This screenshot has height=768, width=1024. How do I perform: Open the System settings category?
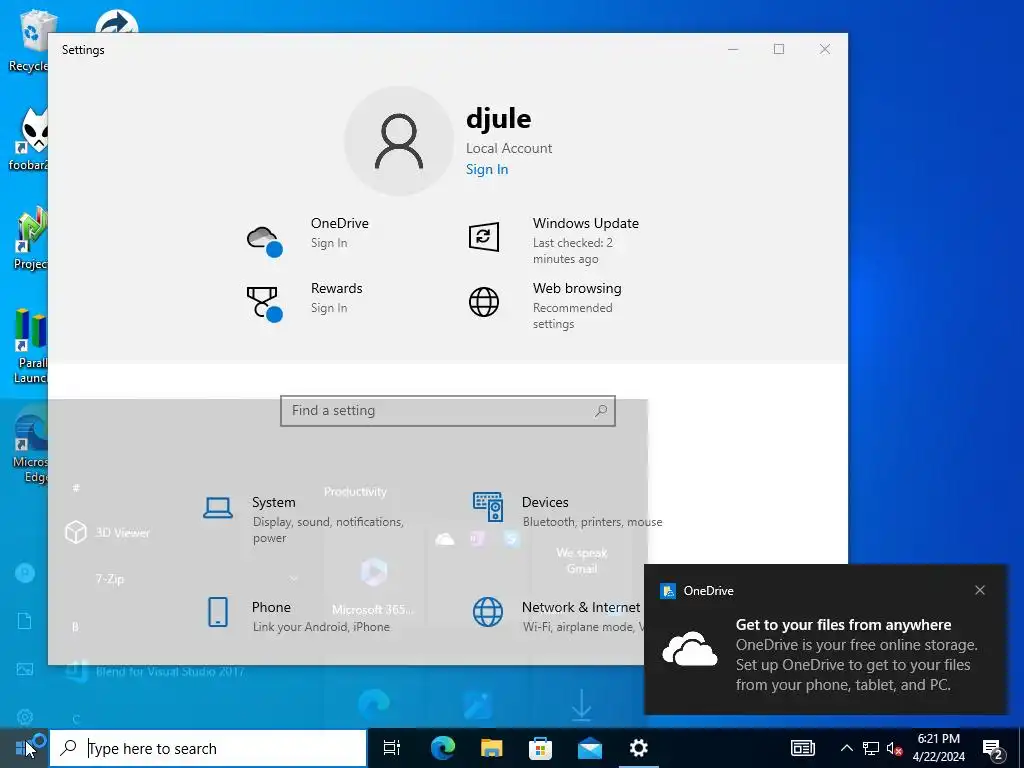point(306,520)
